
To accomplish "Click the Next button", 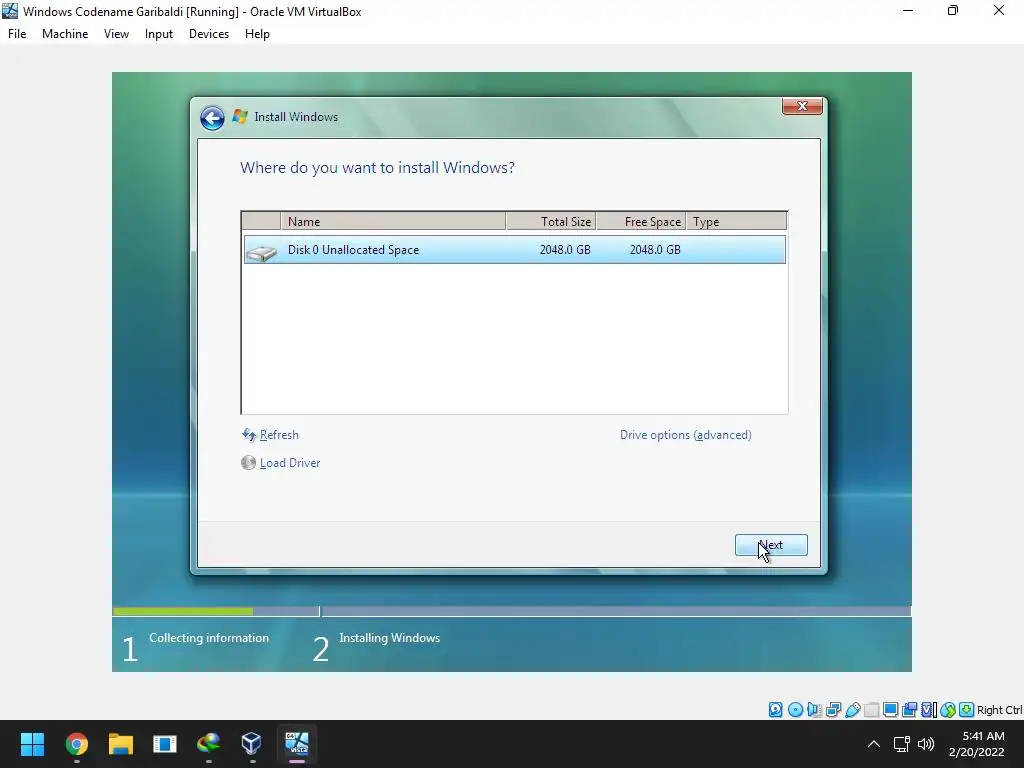I will [771, 545].
